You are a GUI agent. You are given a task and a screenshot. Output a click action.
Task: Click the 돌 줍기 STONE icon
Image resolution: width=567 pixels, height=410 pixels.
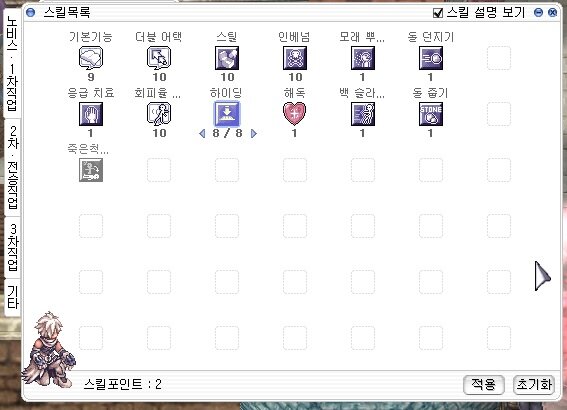pos(431,114)
